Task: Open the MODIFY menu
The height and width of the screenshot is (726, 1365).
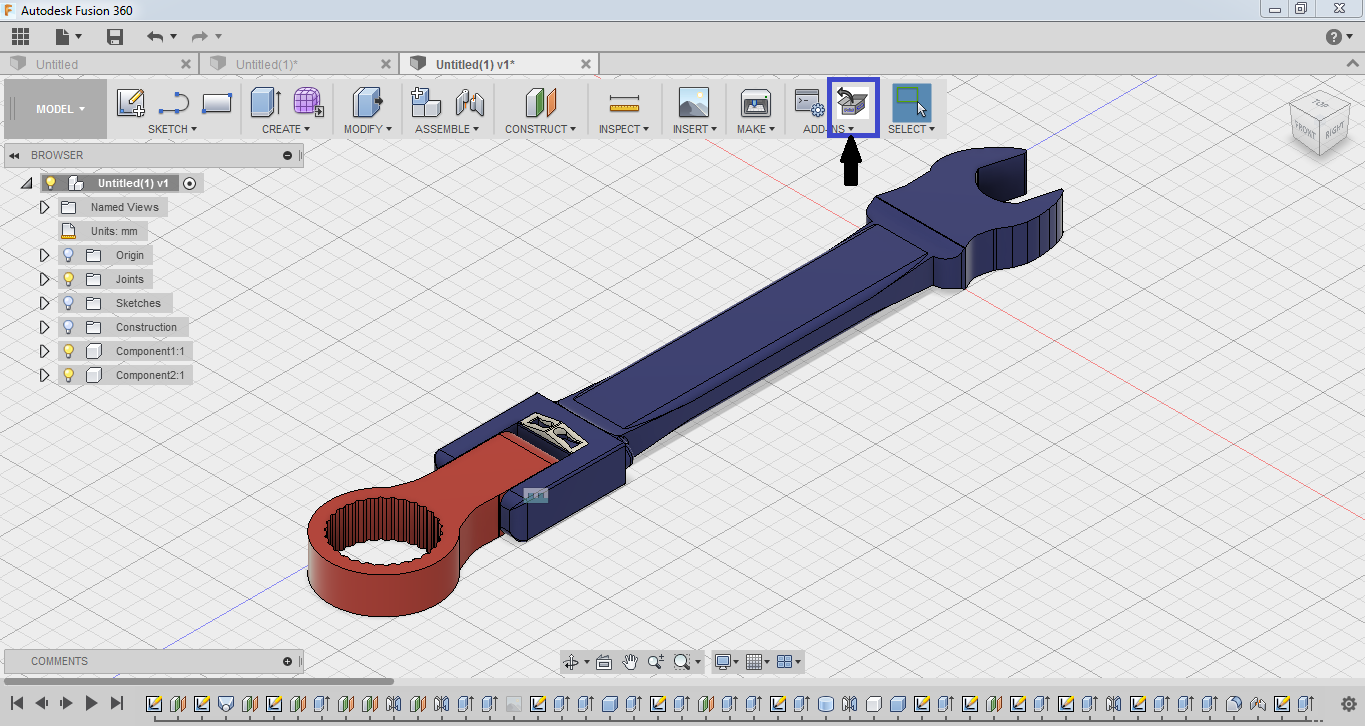Action: click(367, 129)
